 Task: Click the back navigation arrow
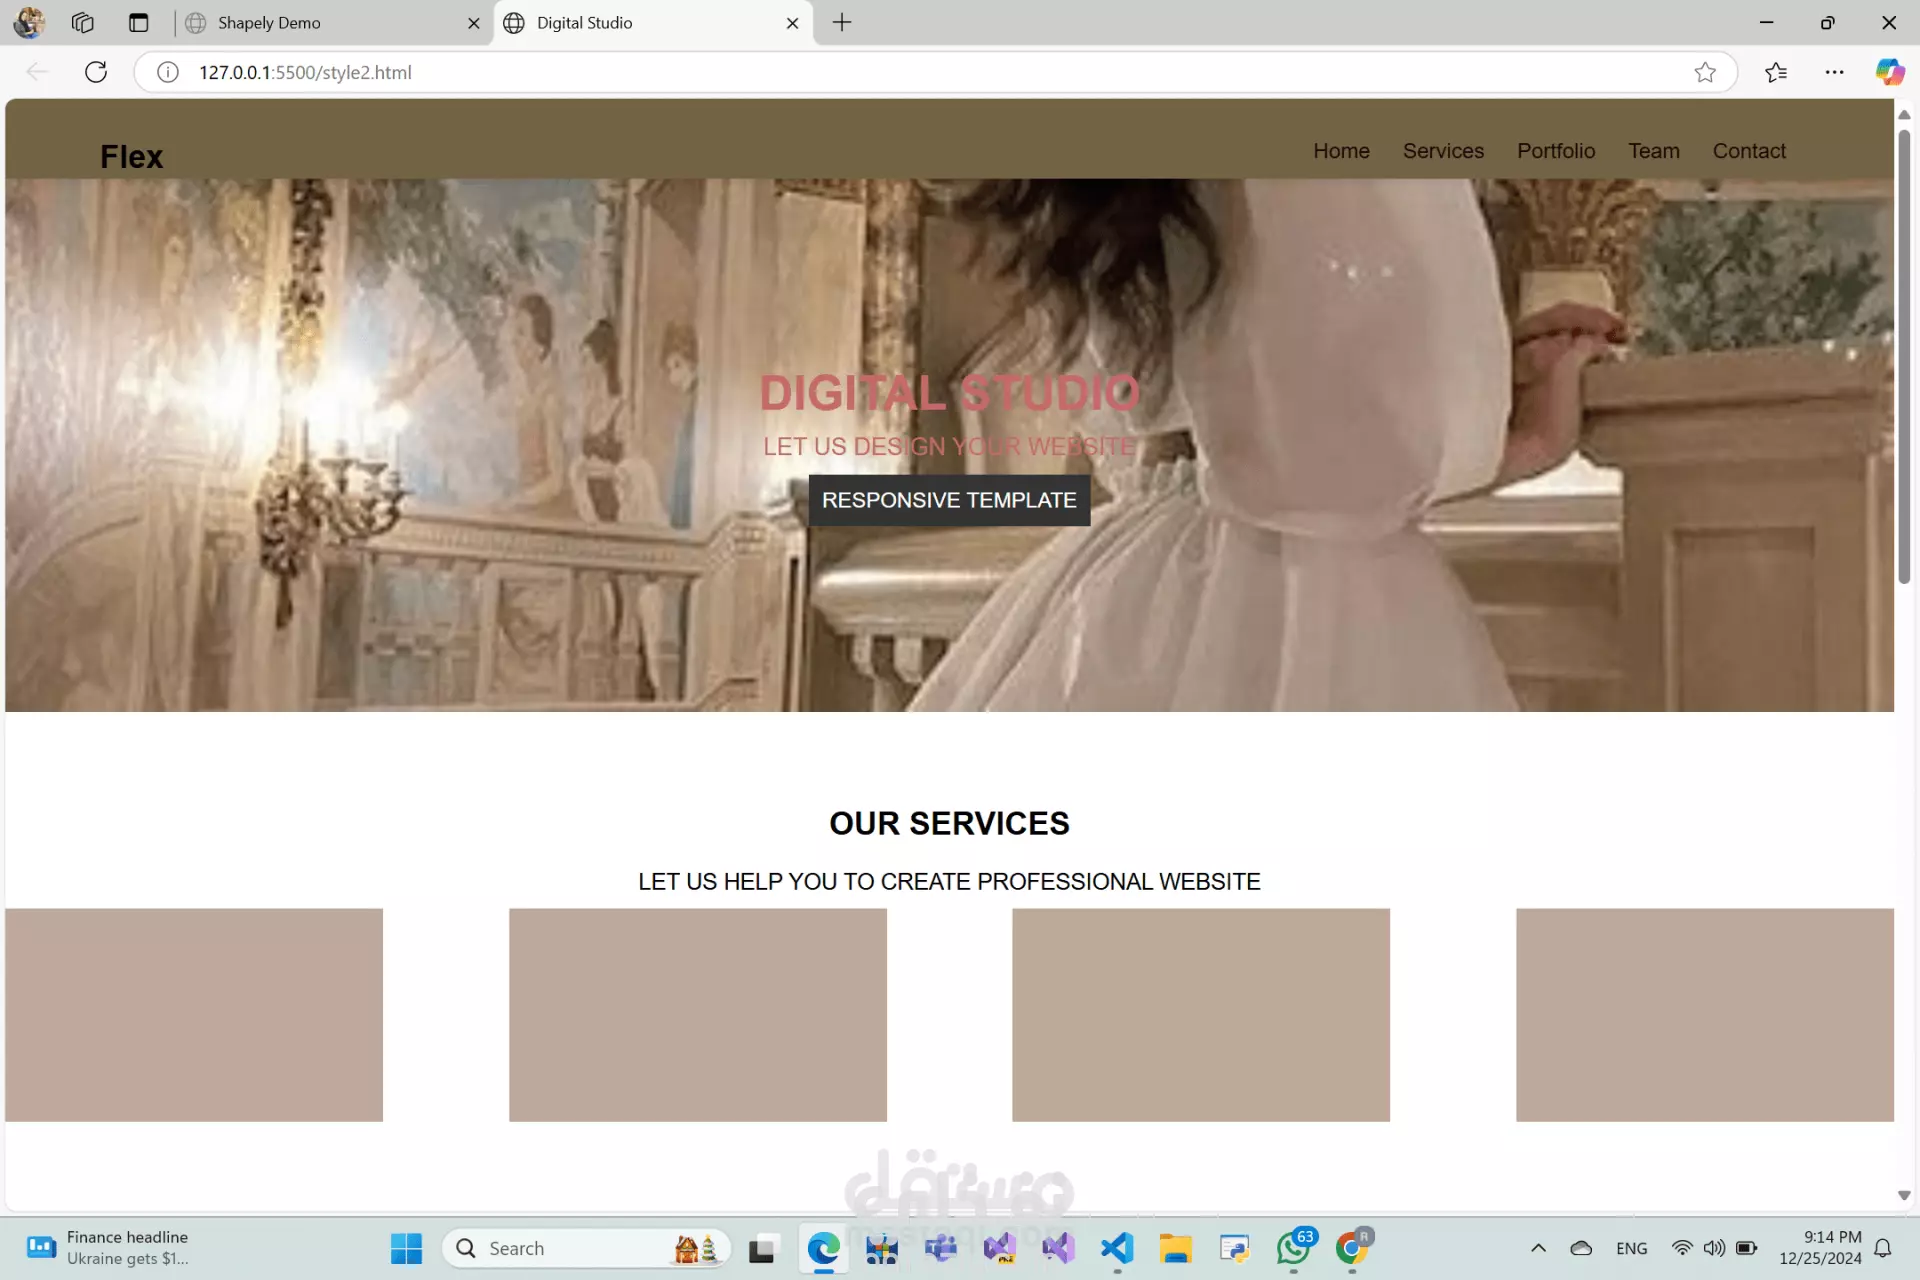(37, 72)
